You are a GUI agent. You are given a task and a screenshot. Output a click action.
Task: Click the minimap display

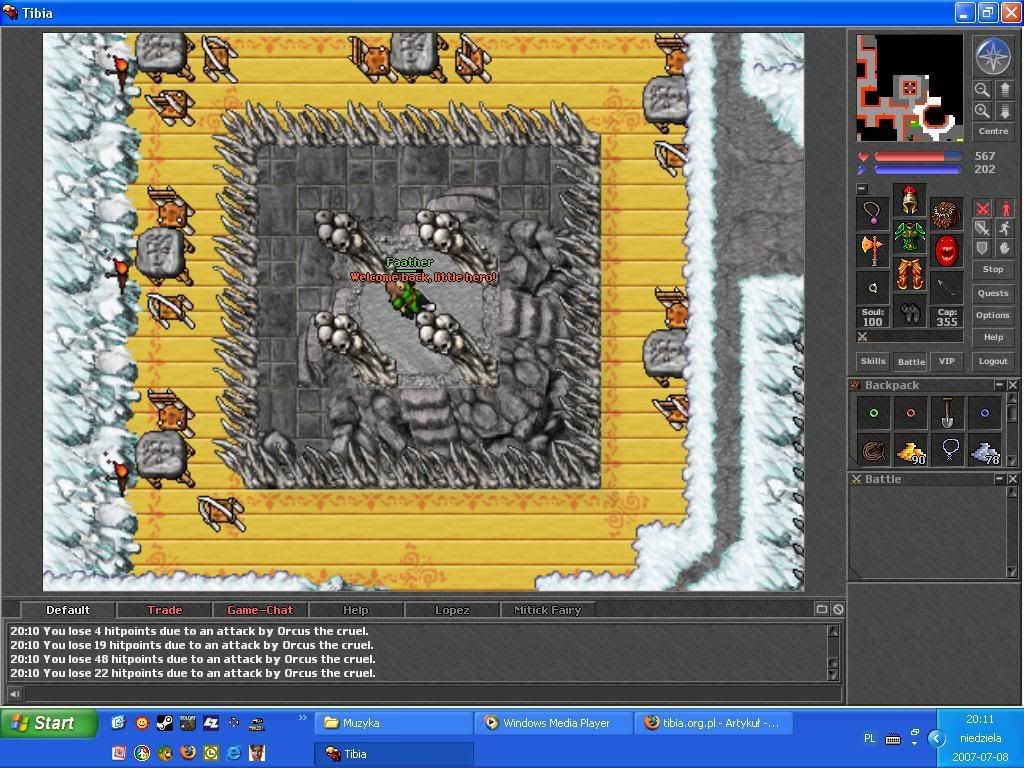click(x=910, y=88)
